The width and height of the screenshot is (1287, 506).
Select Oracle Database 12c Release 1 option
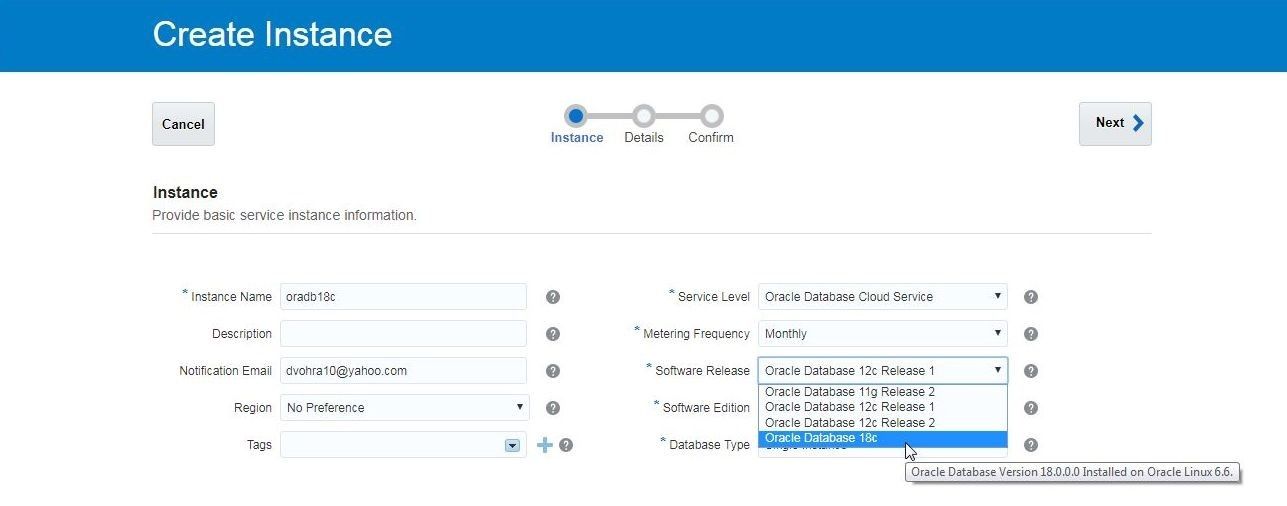883,407
